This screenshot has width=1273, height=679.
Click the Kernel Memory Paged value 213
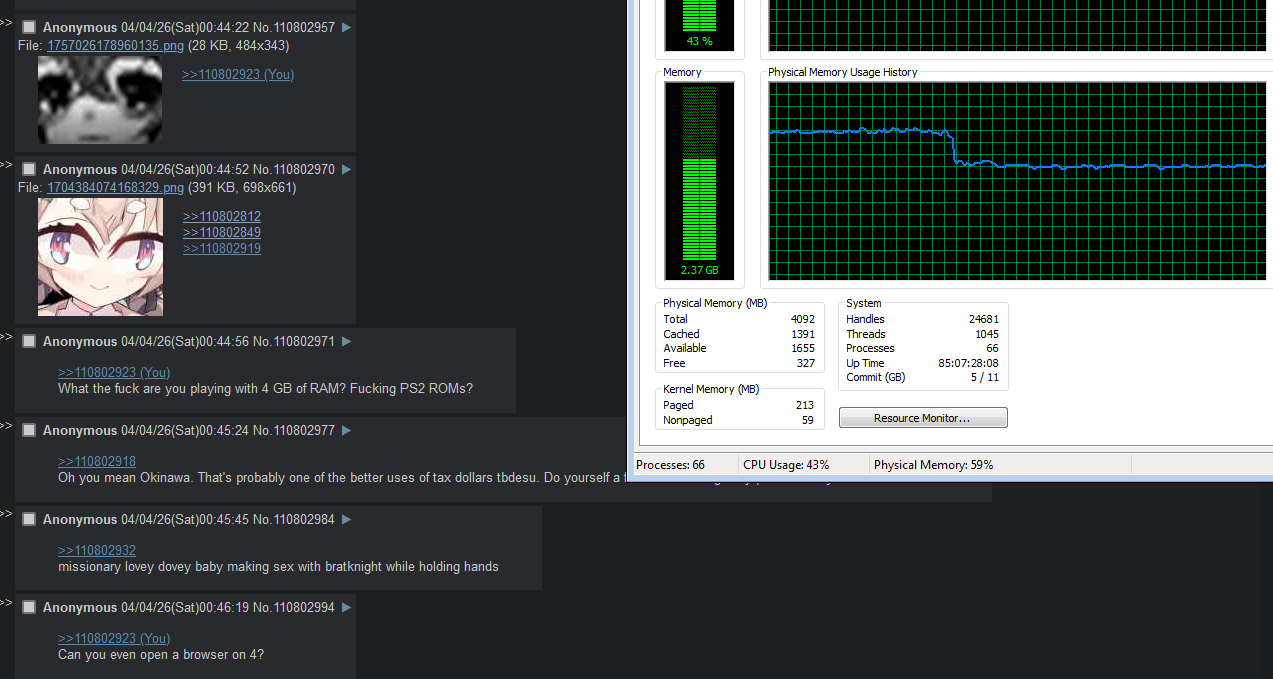coord(805,405)
